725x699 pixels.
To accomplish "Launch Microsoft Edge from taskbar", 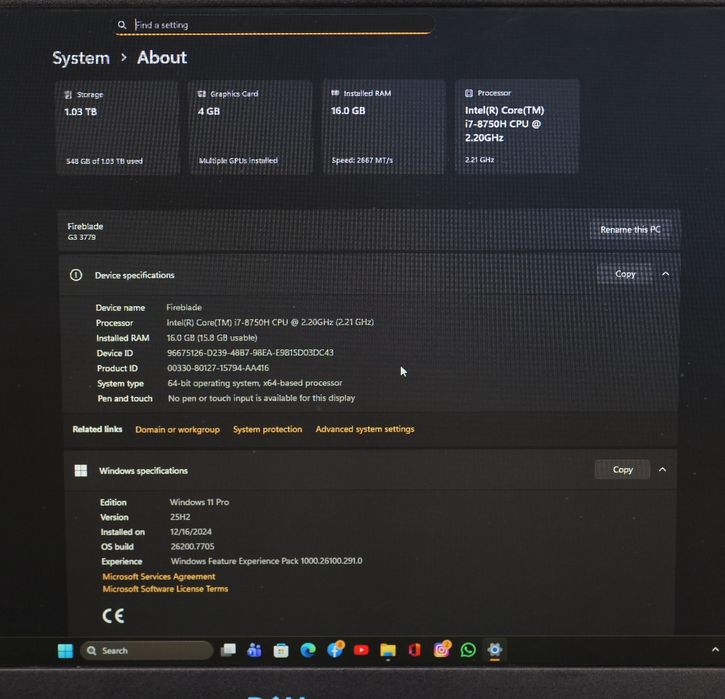I will [308, 650].
